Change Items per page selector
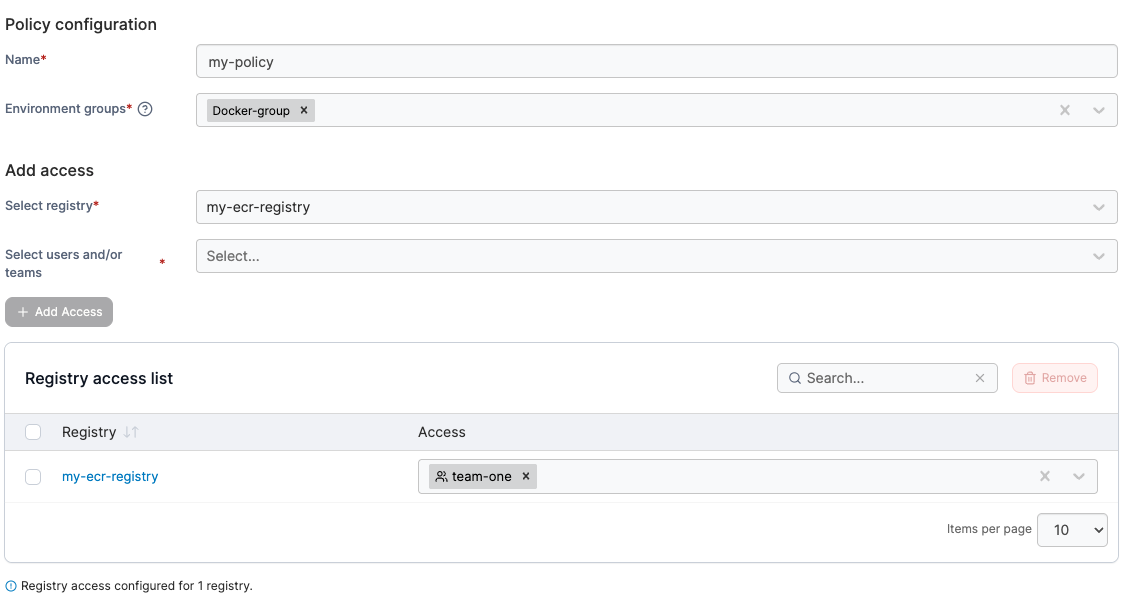Screen dimensions: 1126x605 (x=1072, y=530)
